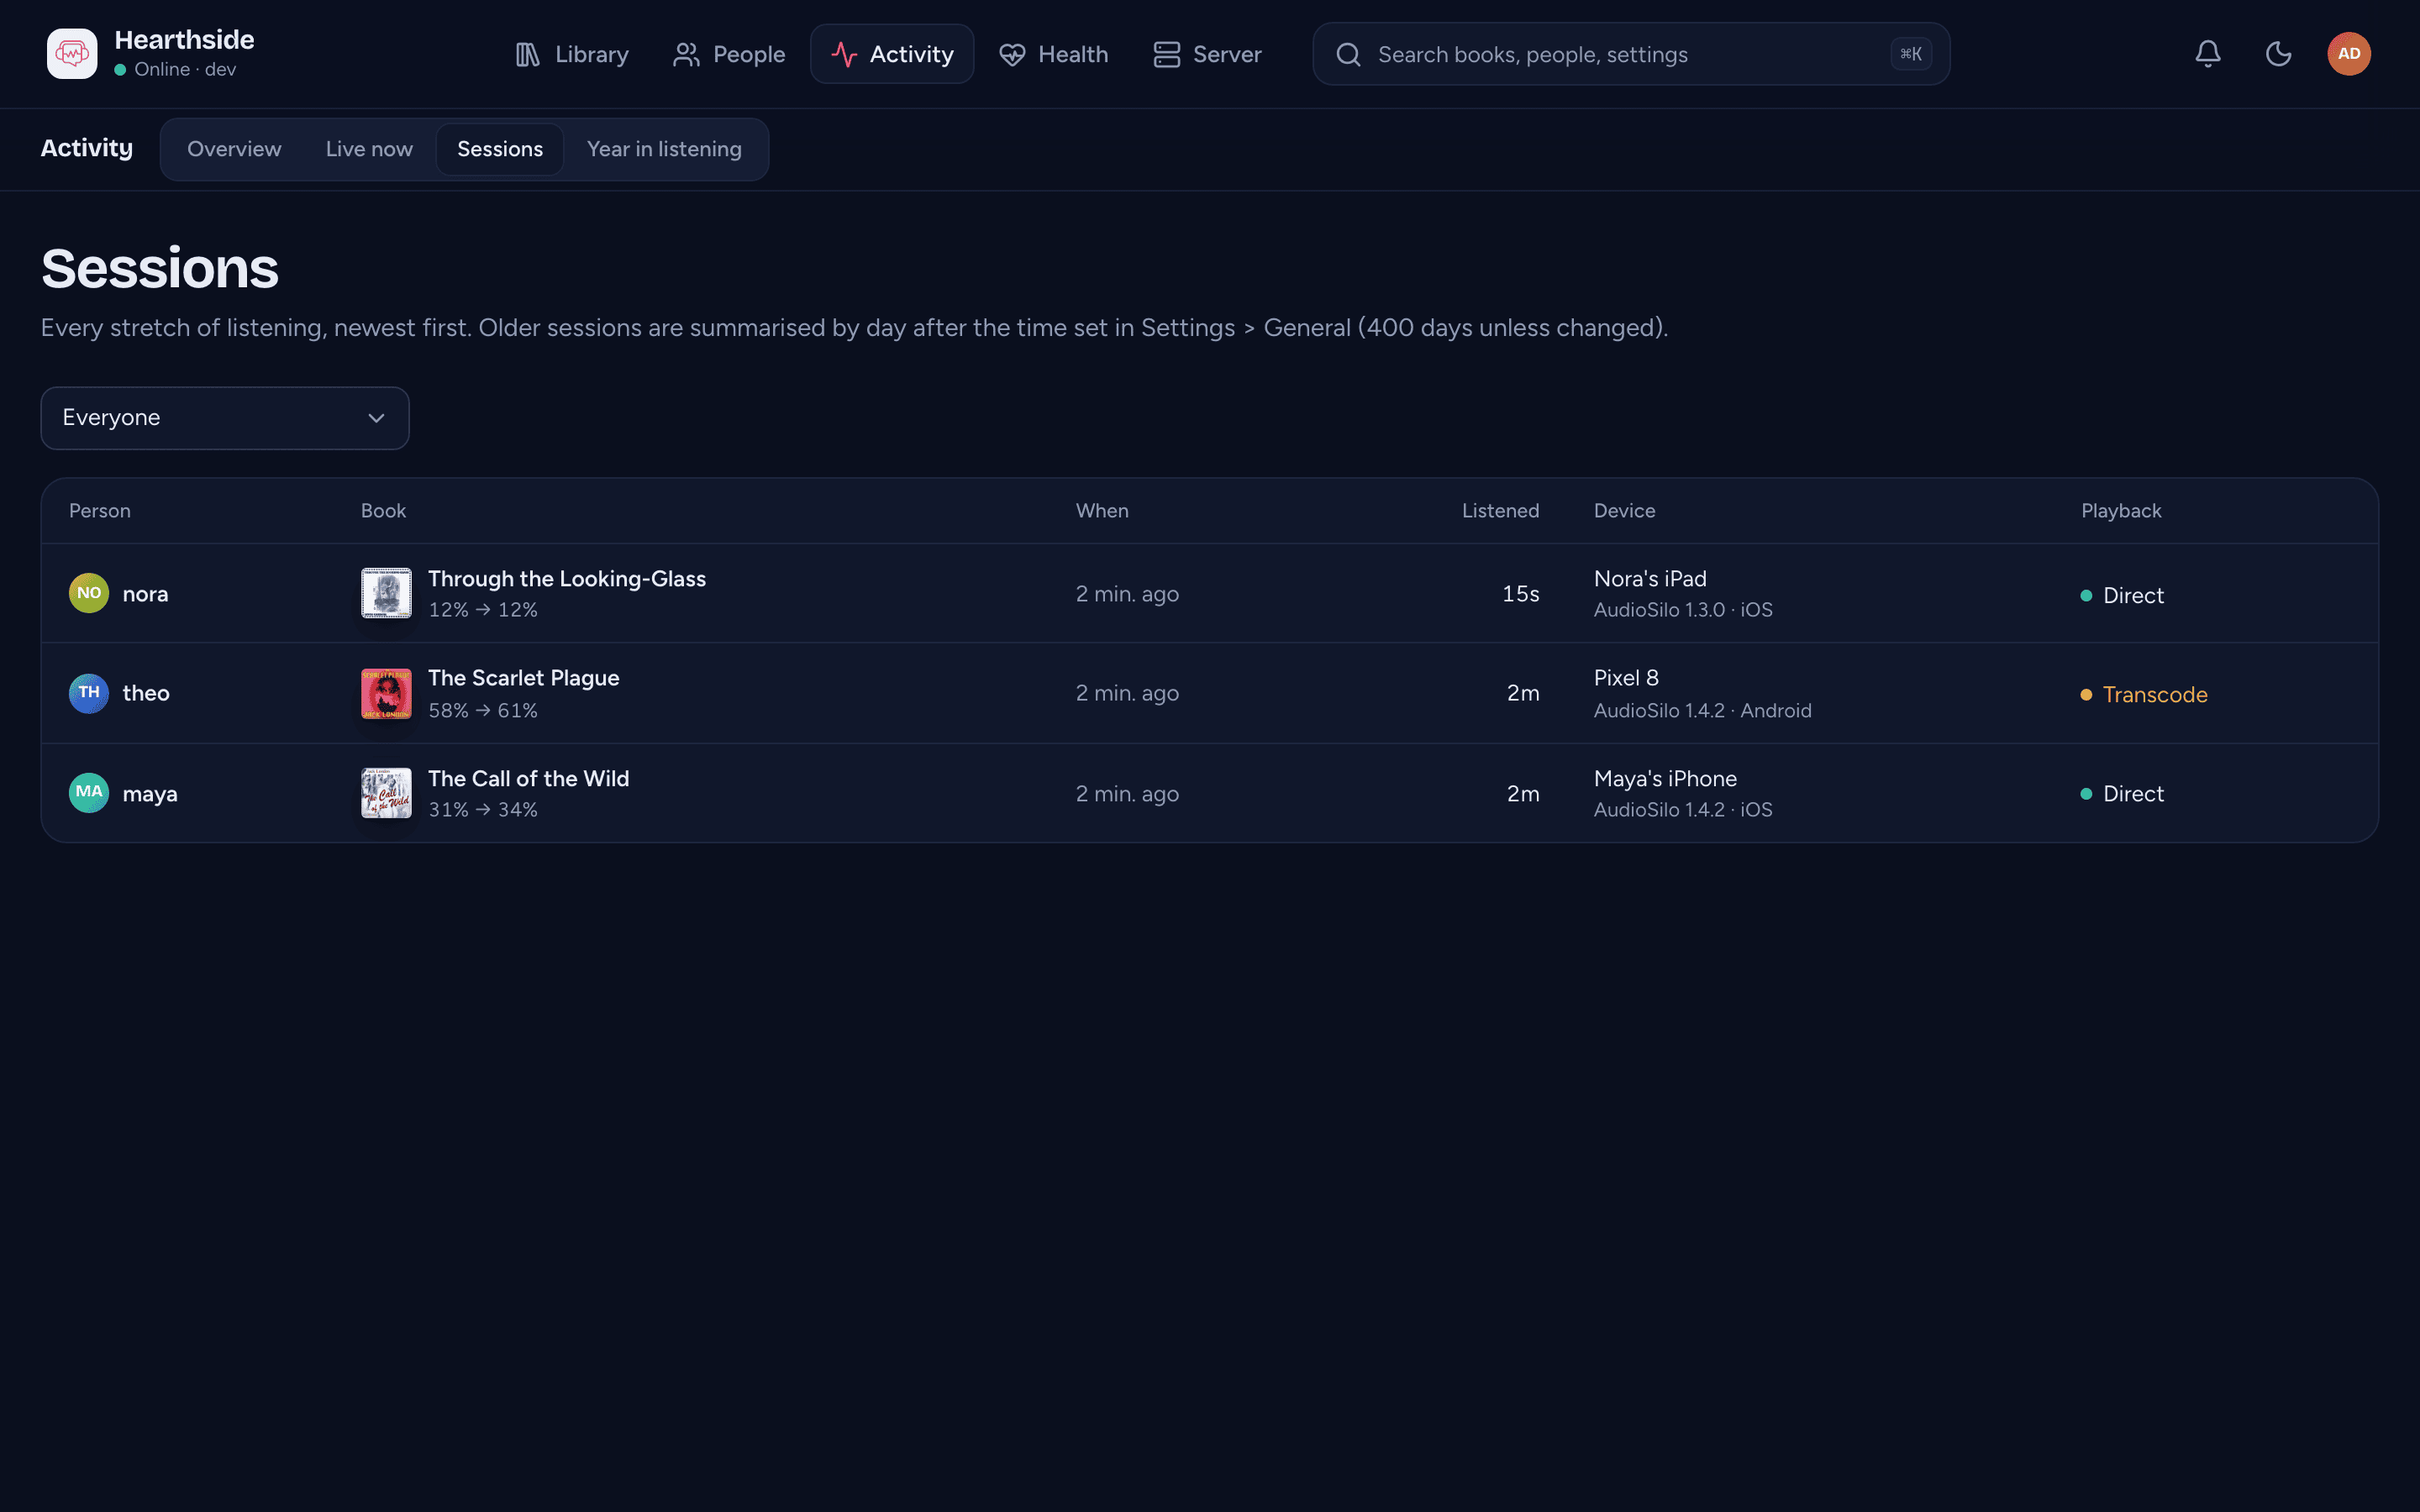This screenshot has height=1512, width=2420.
Task: Click the Hearthside logo icon
Action: [x=72, y=54]
